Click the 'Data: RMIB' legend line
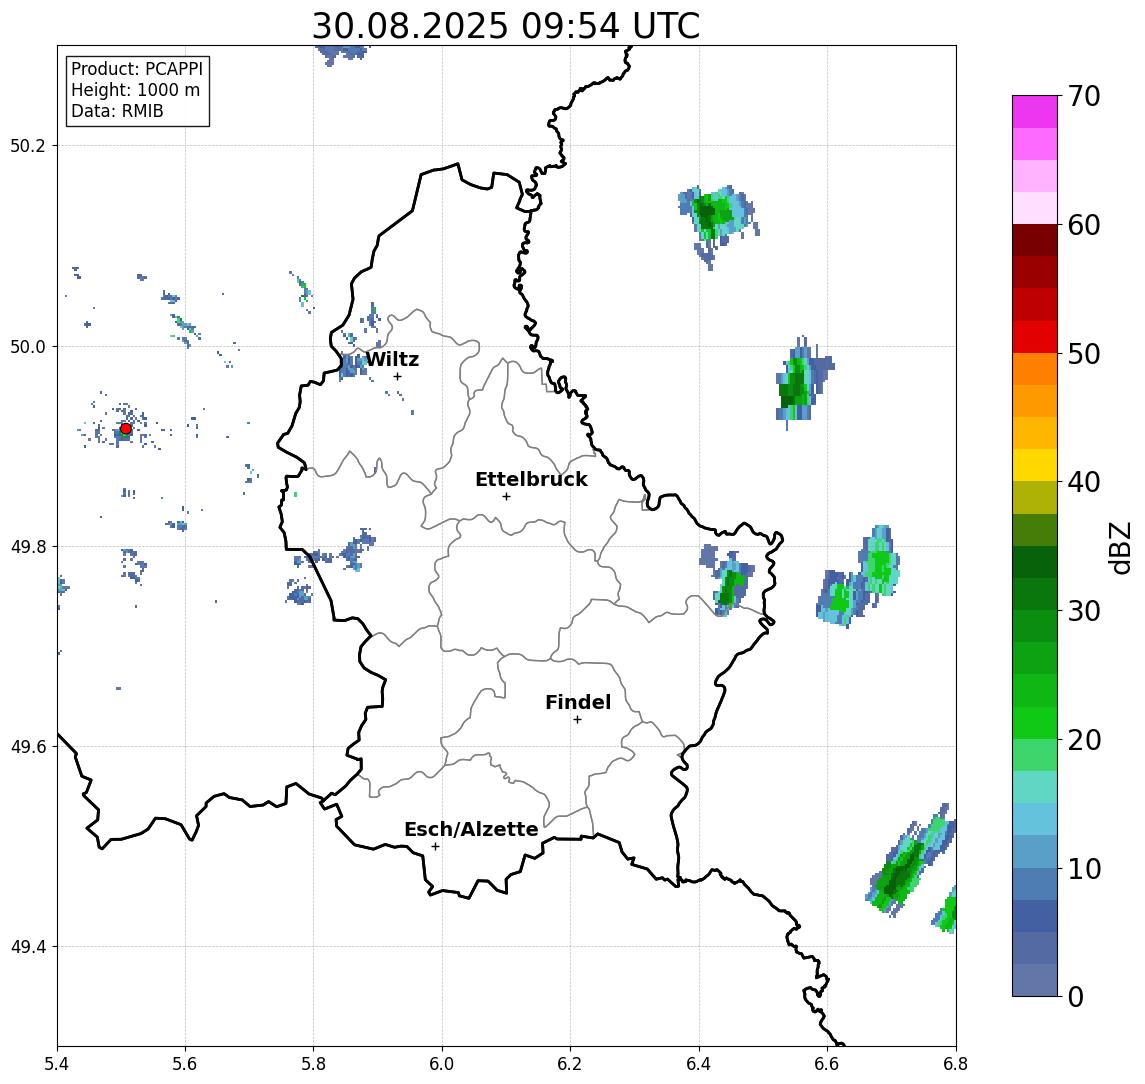The width and height of the screenshot is (1145, 1084). [117, 111]
